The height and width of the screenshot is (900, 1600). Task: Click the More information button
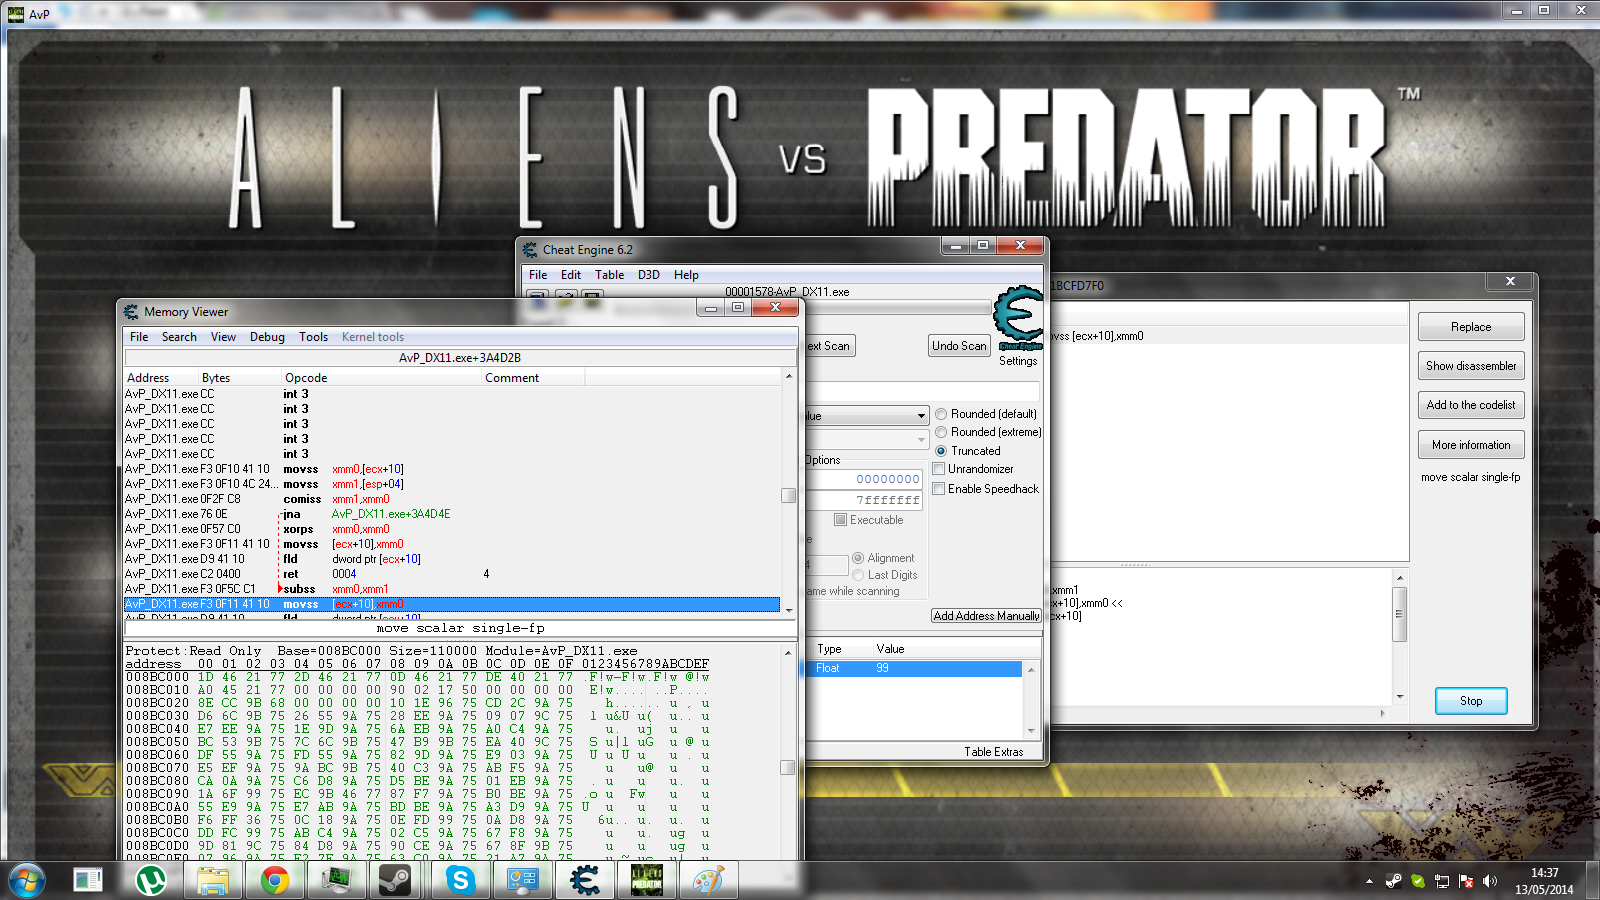click(1471, 445)
